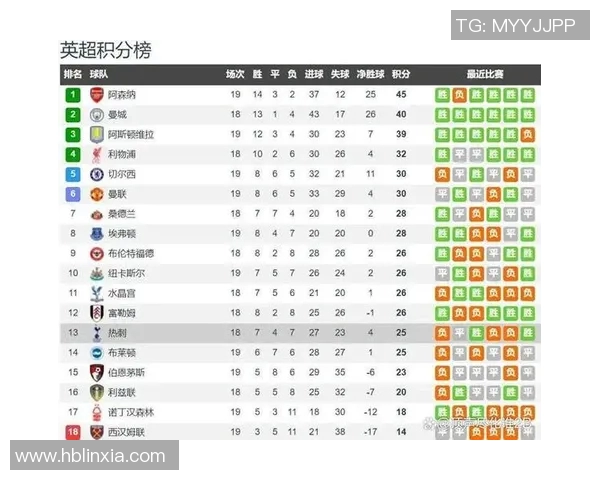Click the West Ham crest in the last row
Image resolution: width=600 pixels, height=480 pixels.
[97, 431]
